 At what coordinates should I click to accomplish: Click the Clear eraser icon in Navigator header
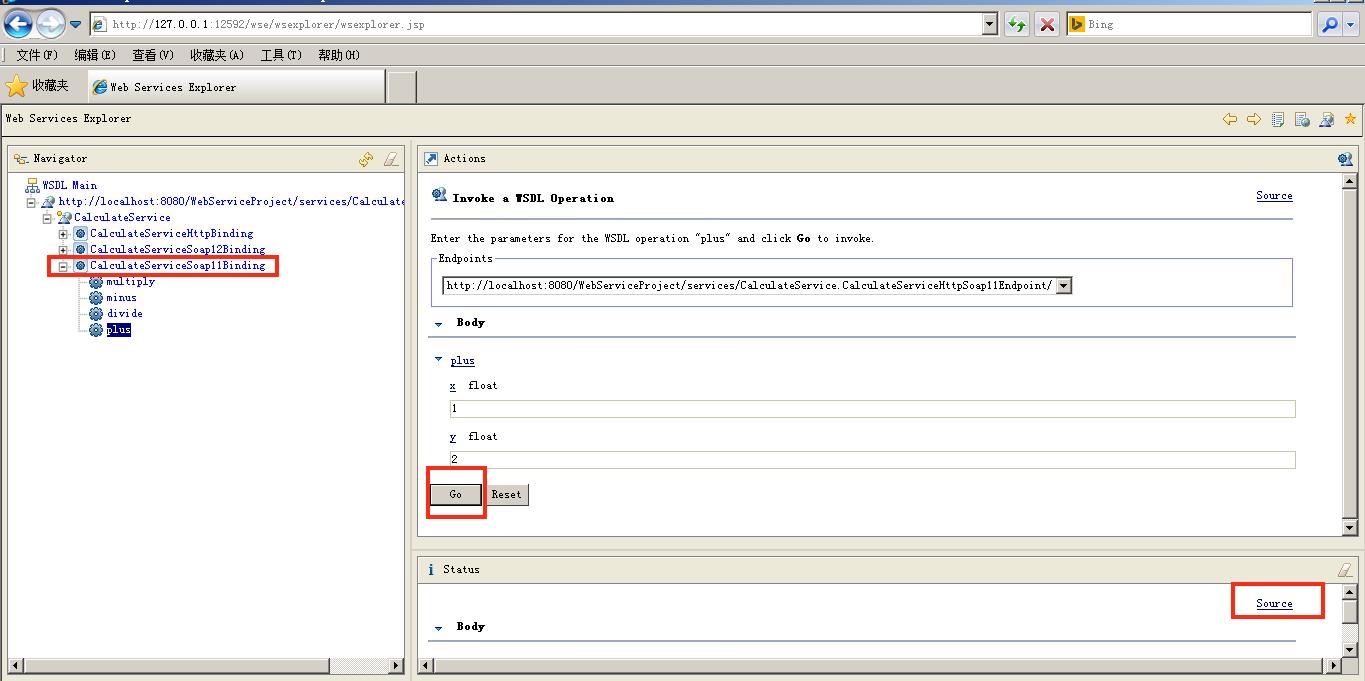pos(391,159)
